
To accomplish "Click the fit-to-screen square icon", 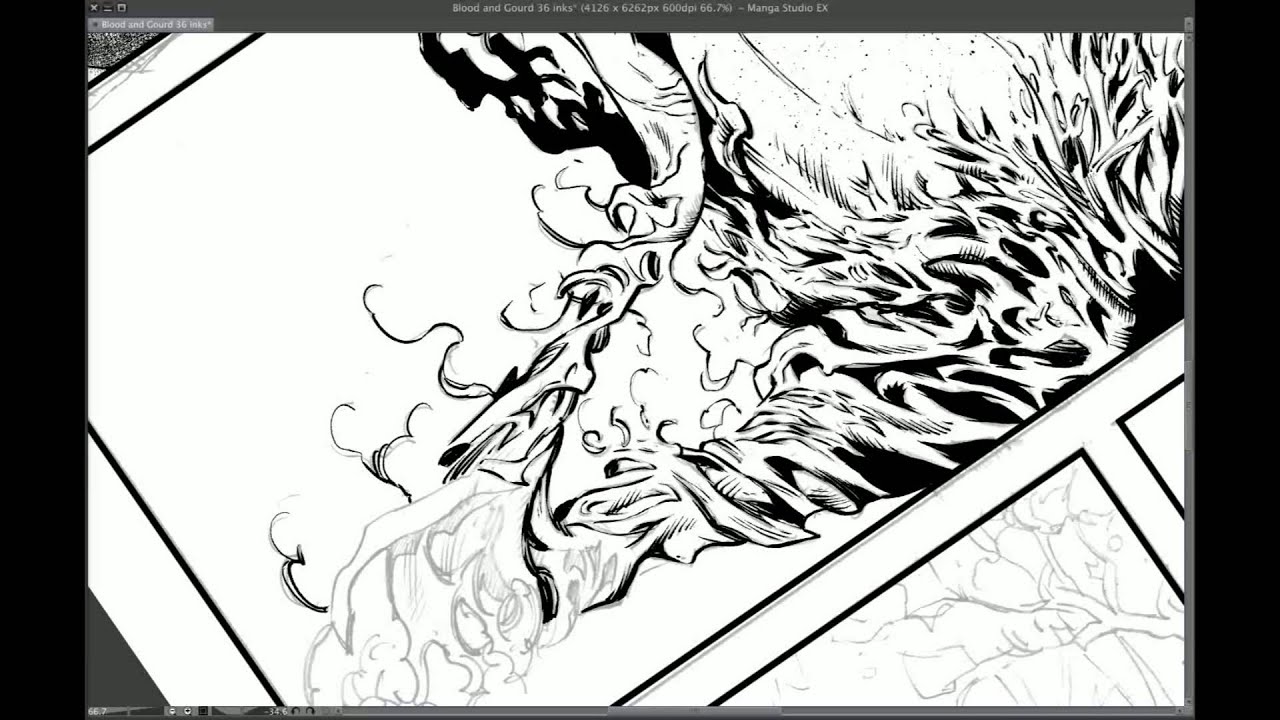I will point(203,711).
